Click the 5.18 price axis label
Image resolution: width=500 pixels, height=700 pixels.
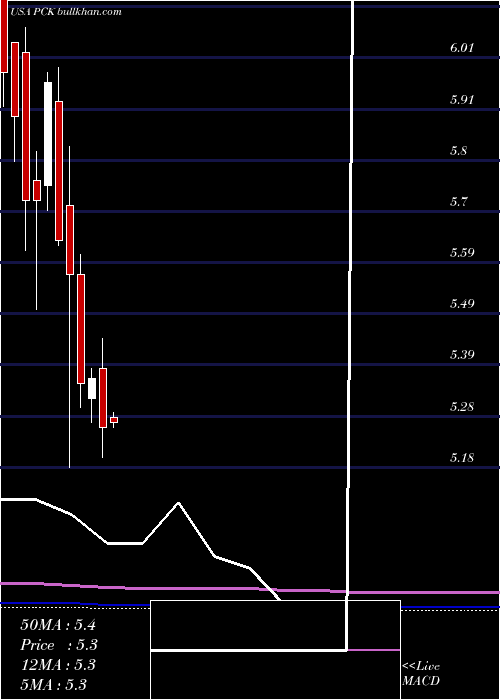[461, 458]
